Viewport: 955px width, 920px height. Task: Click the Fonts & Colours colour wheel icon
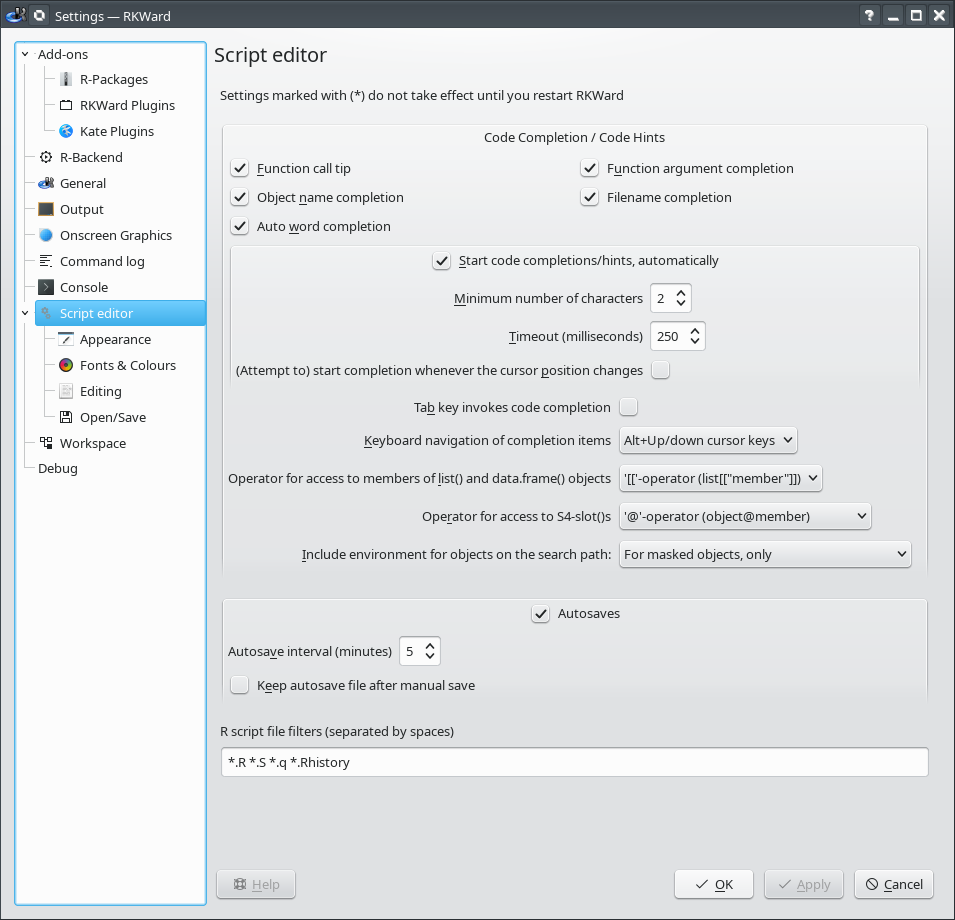click(66, 365)
